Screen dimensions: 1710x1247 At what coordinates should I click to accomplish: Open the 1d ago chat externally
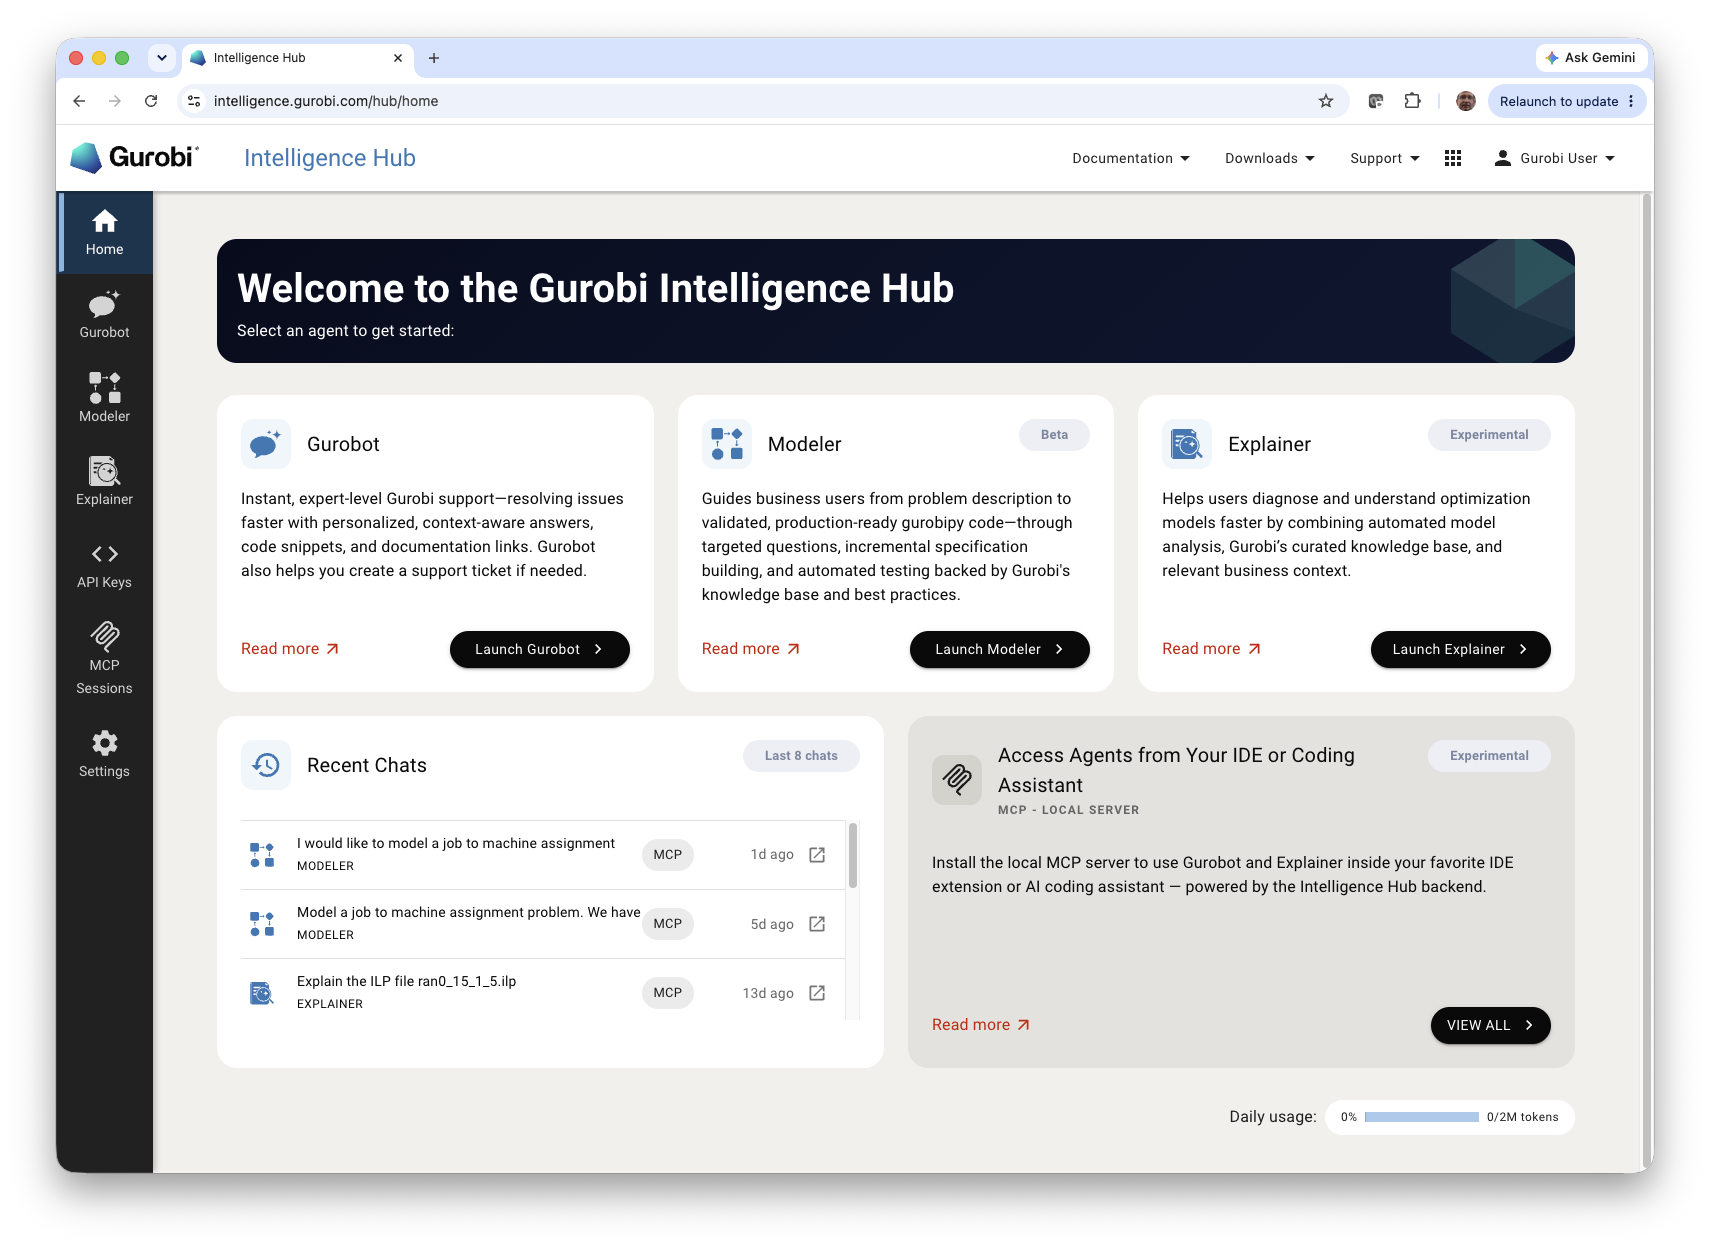pos(817,854)
